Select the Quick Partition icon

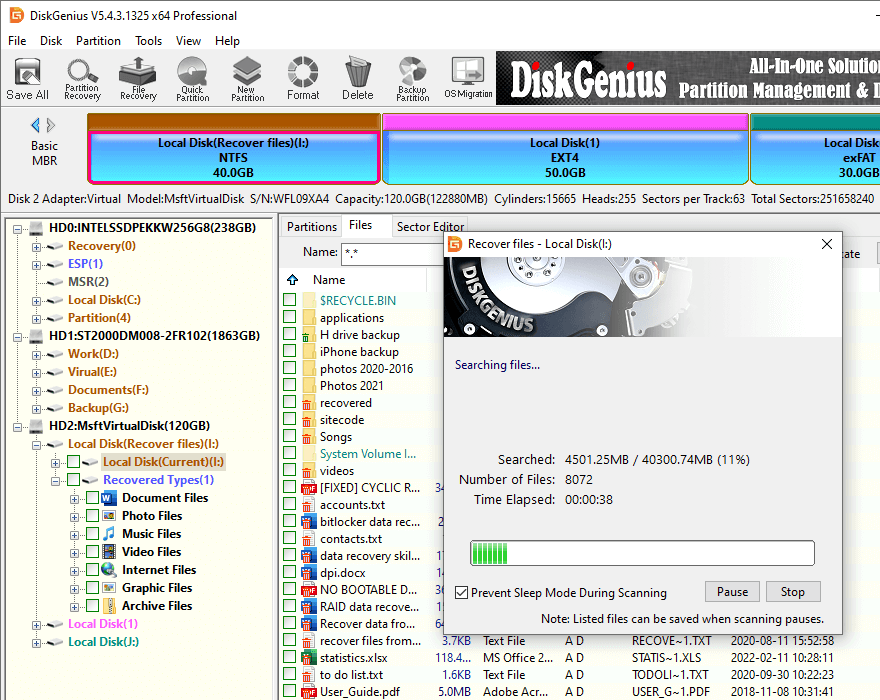192,79
